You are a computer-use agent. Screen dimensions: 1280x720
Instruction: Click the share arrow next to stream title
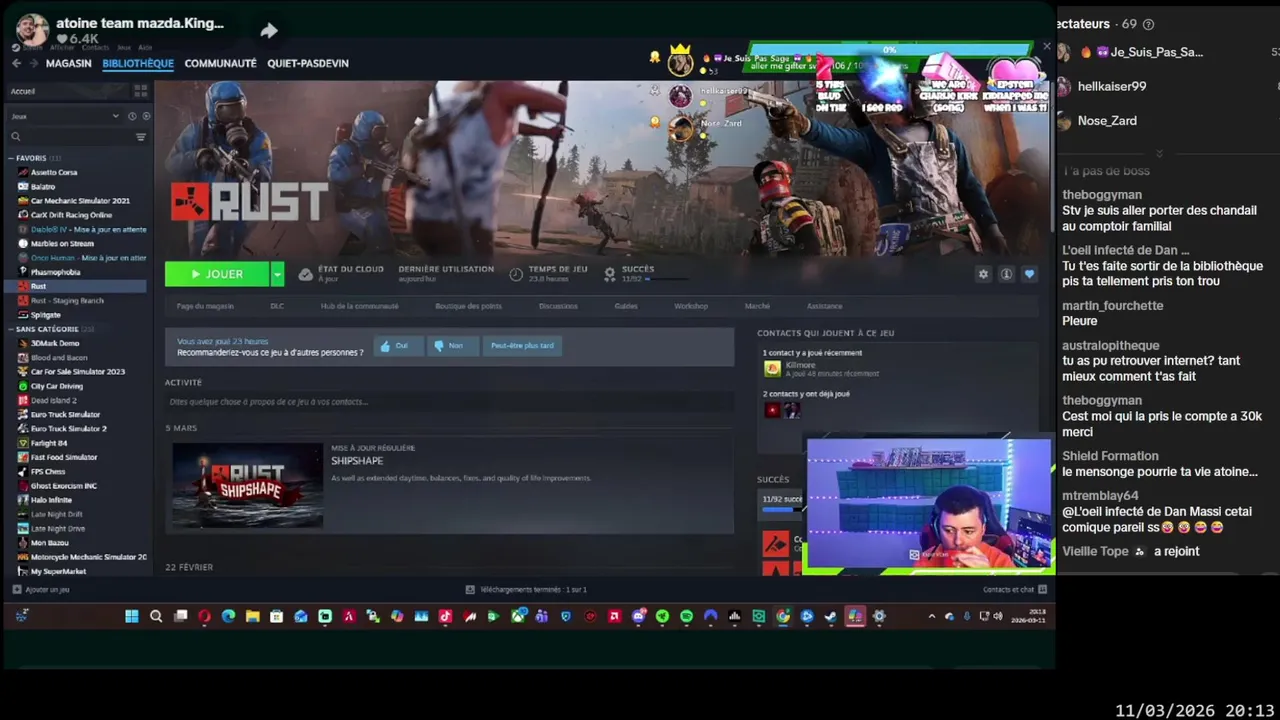[x=269, y=31]
